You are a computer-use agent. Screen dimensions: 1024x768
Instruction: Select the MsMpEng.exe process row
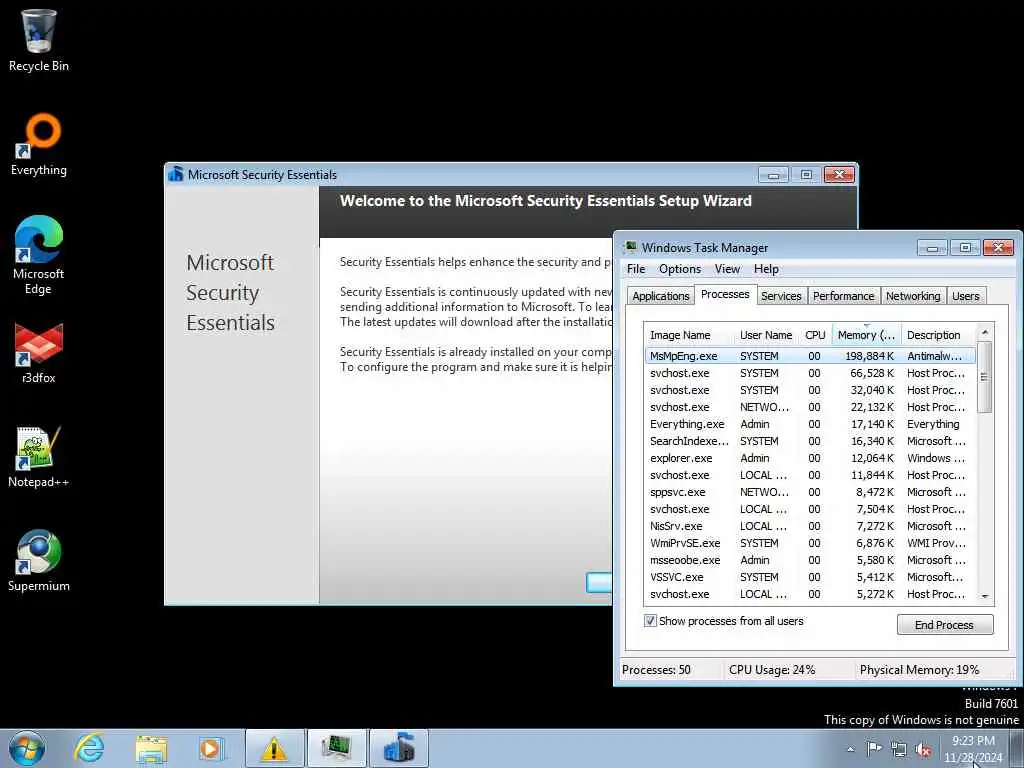(x=809, y=356)
